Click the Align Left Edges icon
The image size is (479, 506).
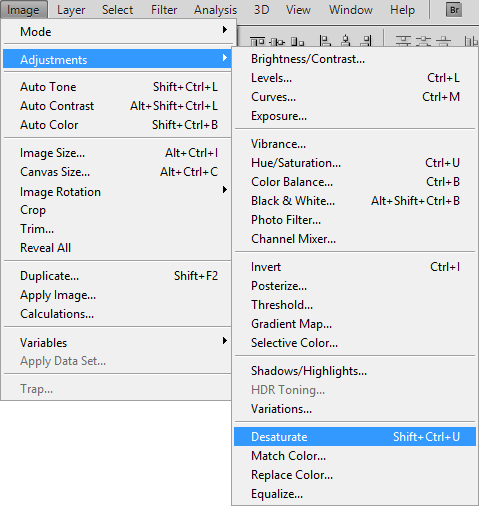point(325,41)
